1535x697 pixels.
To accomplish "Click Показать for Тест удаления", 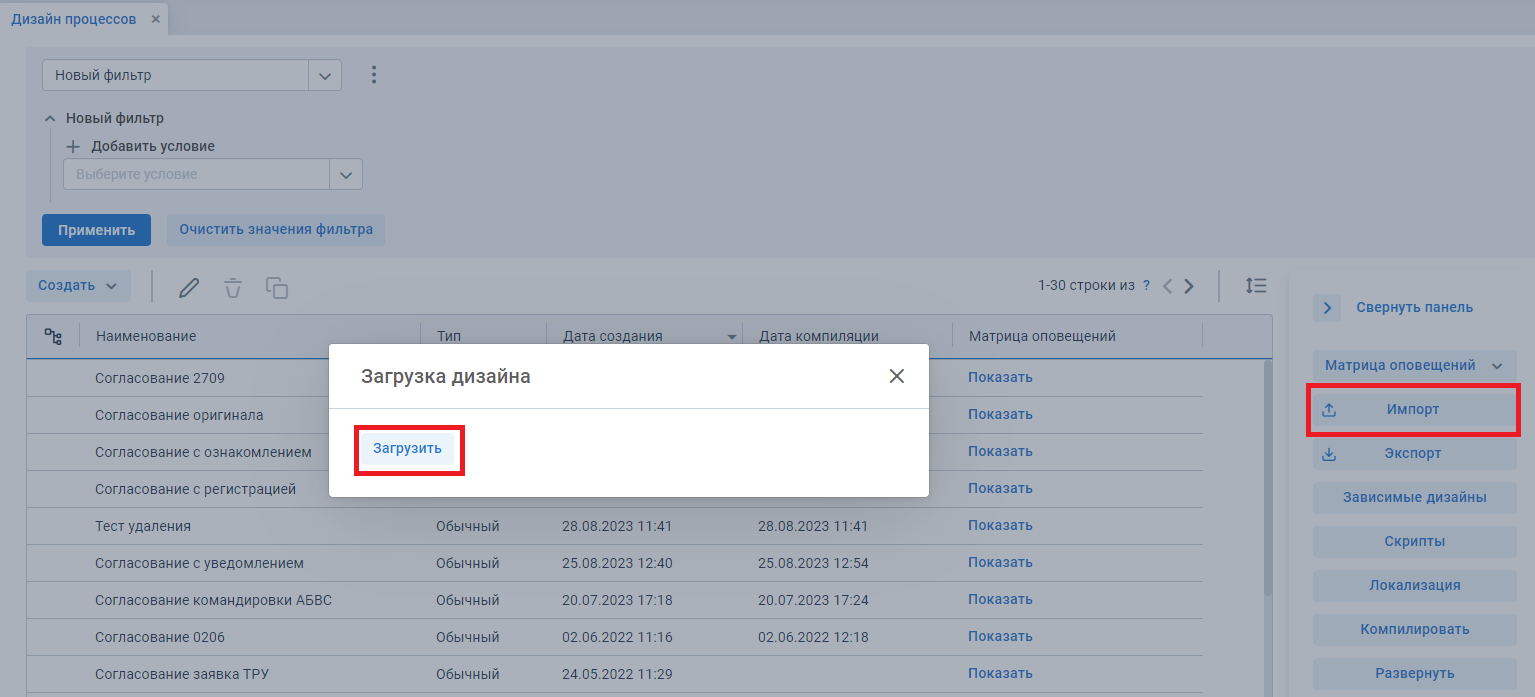I will (x=1000, y=526).
